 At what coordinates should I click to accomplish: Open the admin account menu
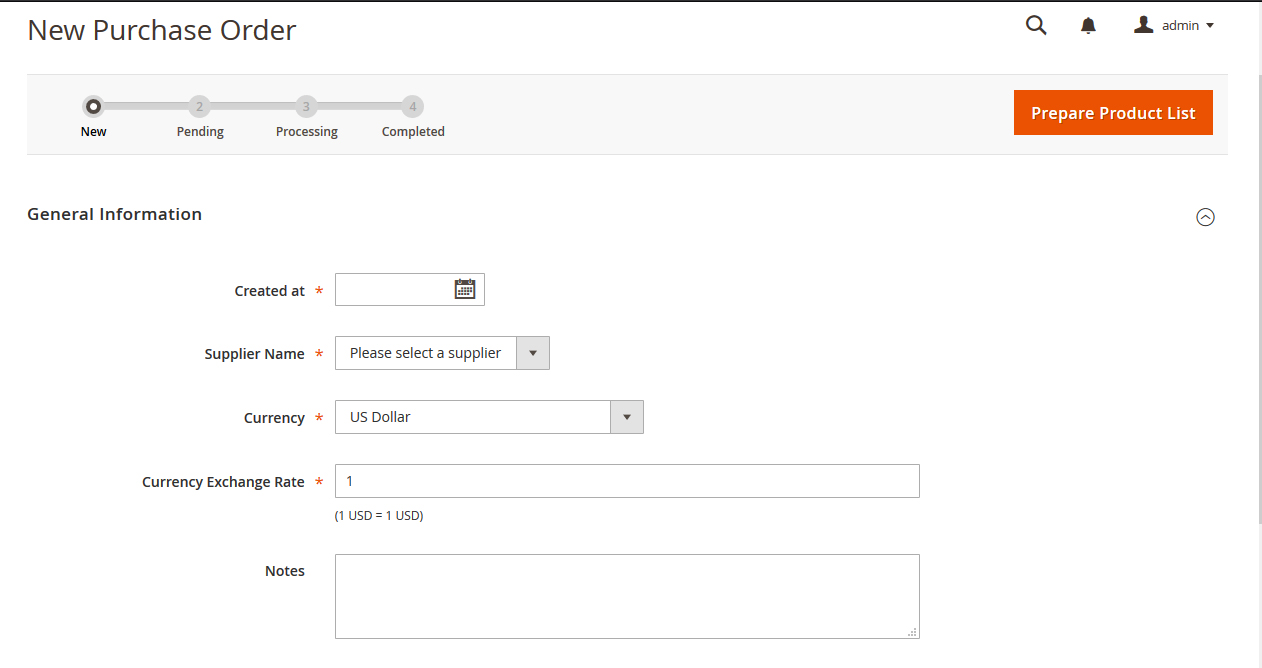click(x=1174, y=26)
